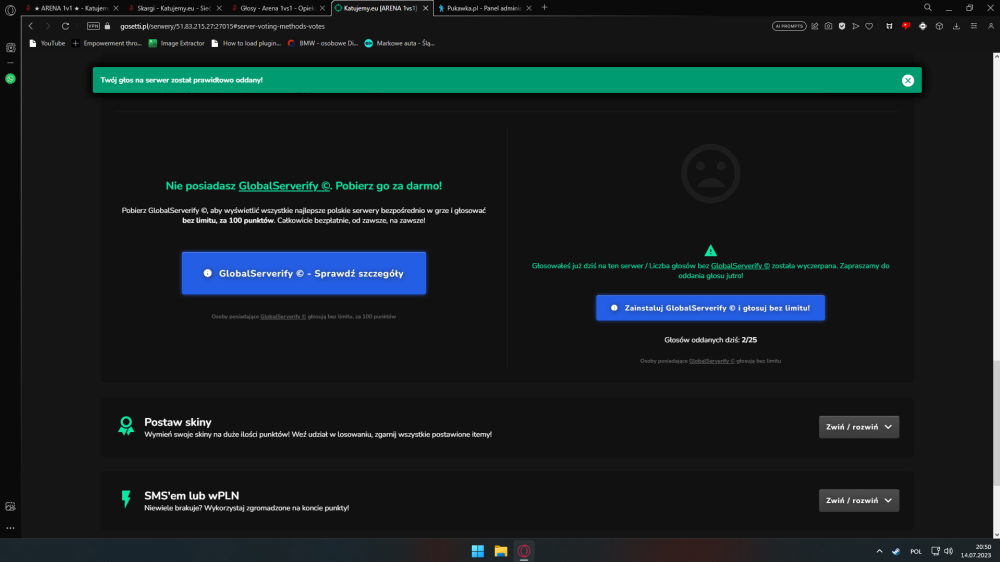The width and height of the screenshot is (1000, 562).
Task: Open the white round extension icon
Action: [923, 26]
